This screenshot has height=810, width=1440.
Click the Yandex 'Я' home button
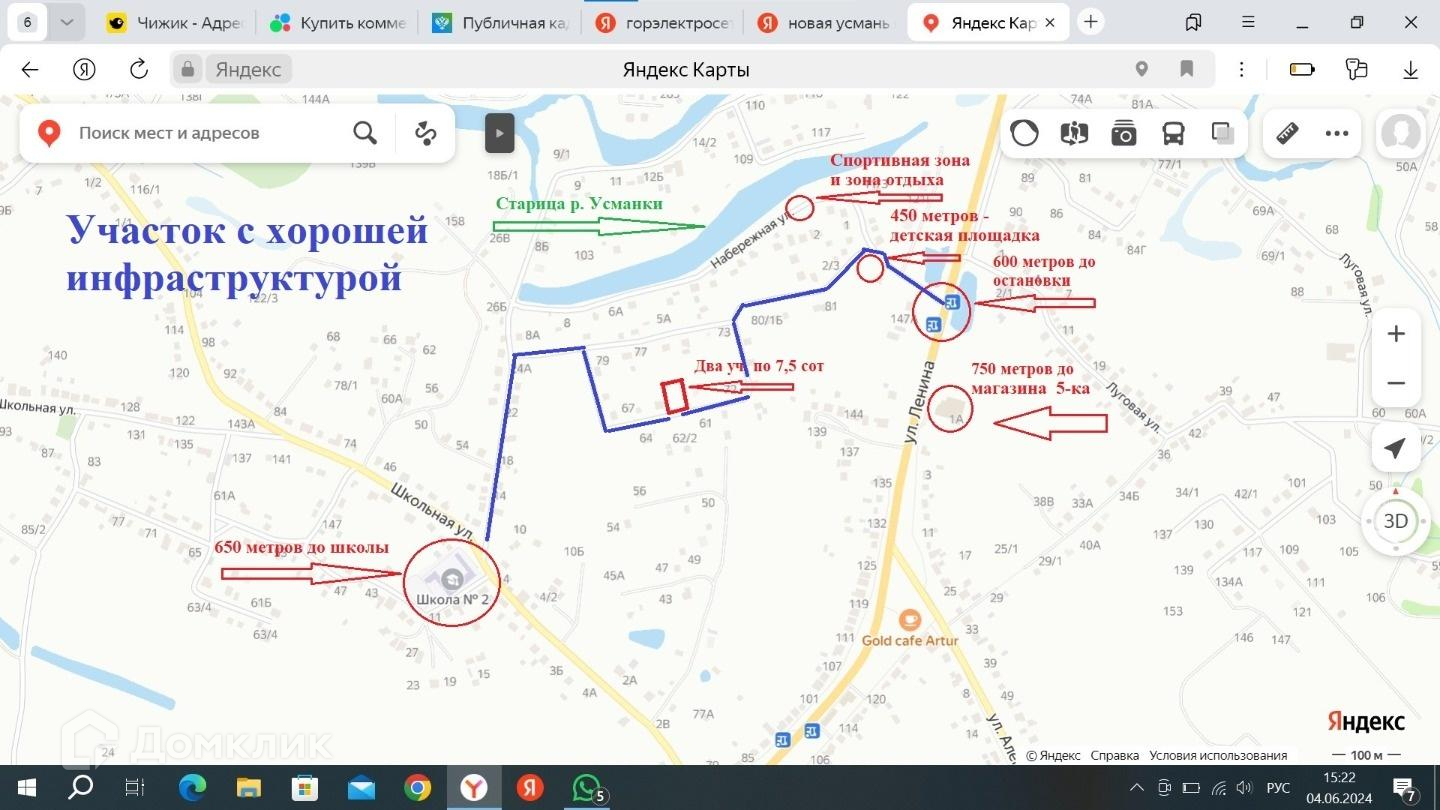click(84, 69)
